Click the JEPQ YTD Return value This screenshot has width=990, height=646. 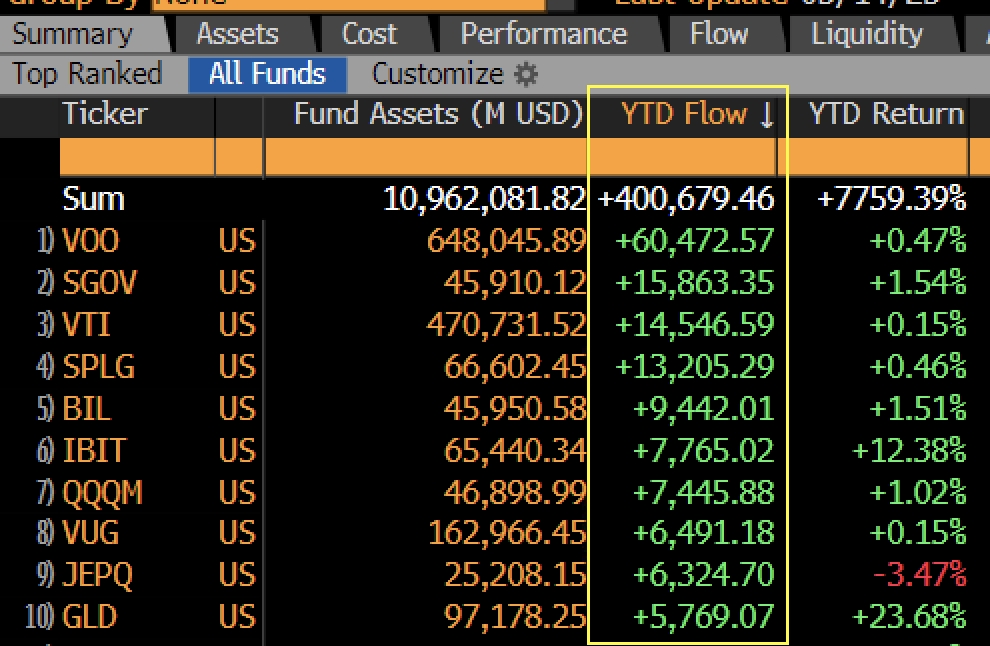point(919,575)
